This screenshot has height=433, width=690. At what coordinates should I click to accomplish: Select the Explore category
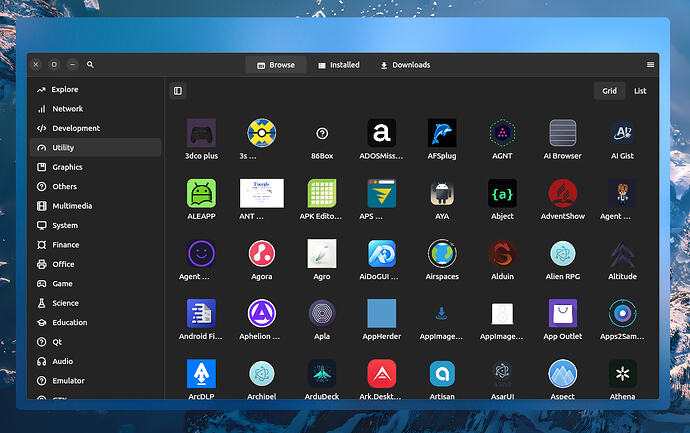tap(95, 89)
